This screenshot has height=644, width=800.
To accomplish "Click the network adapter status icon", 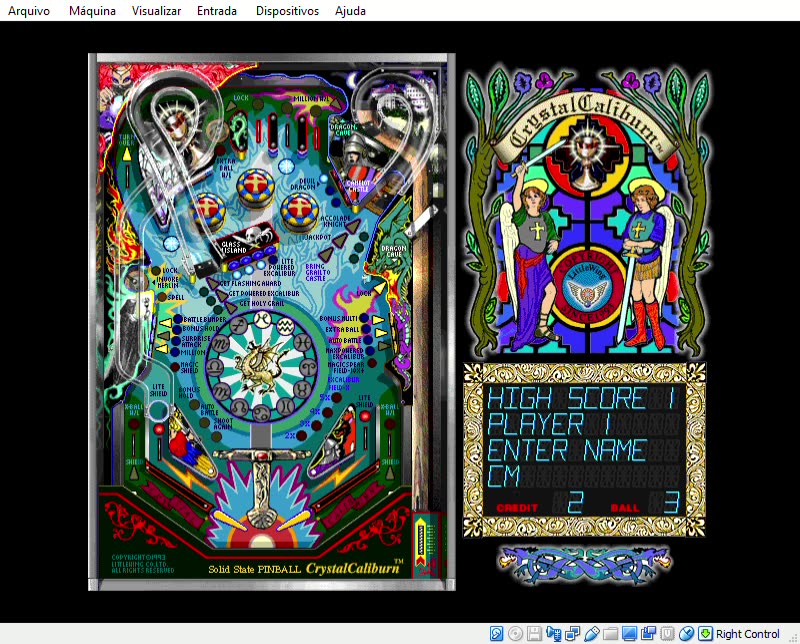I will coord(573,633).
